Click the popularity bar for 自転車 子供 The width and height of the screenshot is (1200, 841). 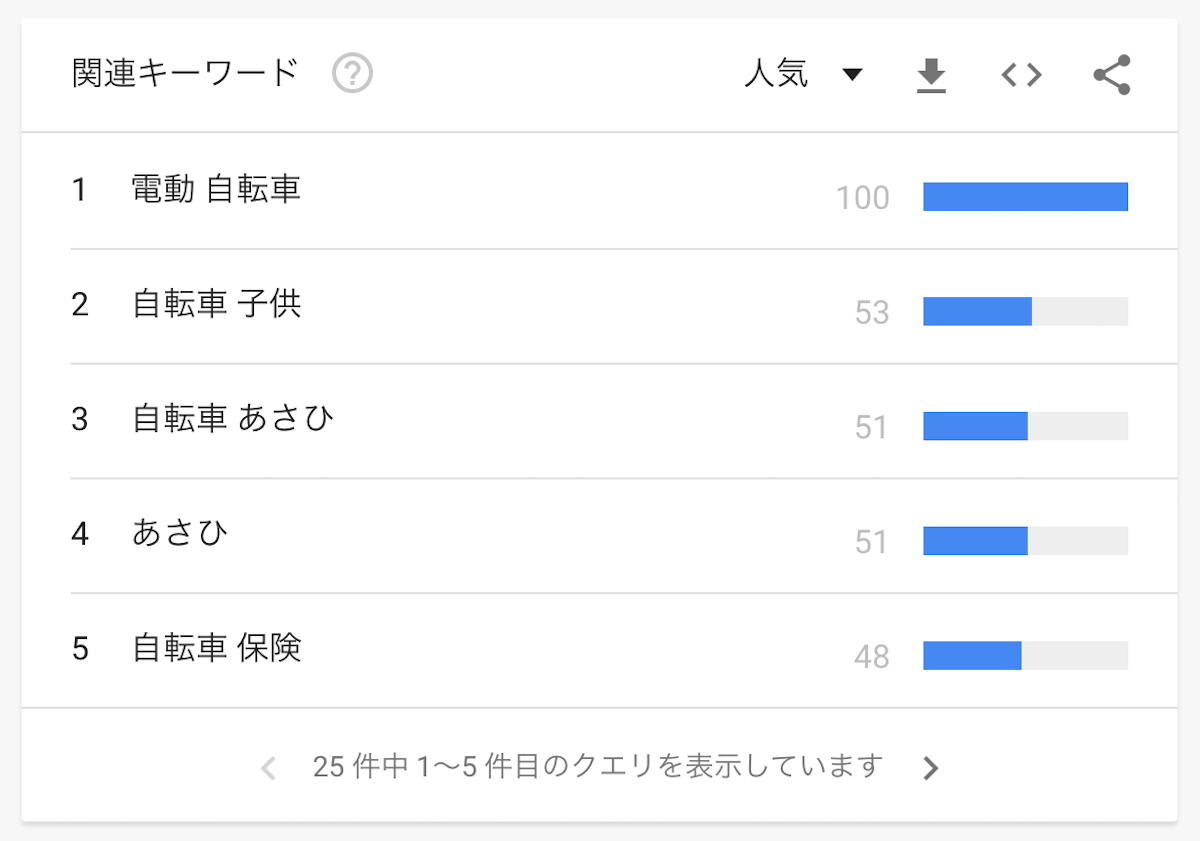[x=1025, y=311]
